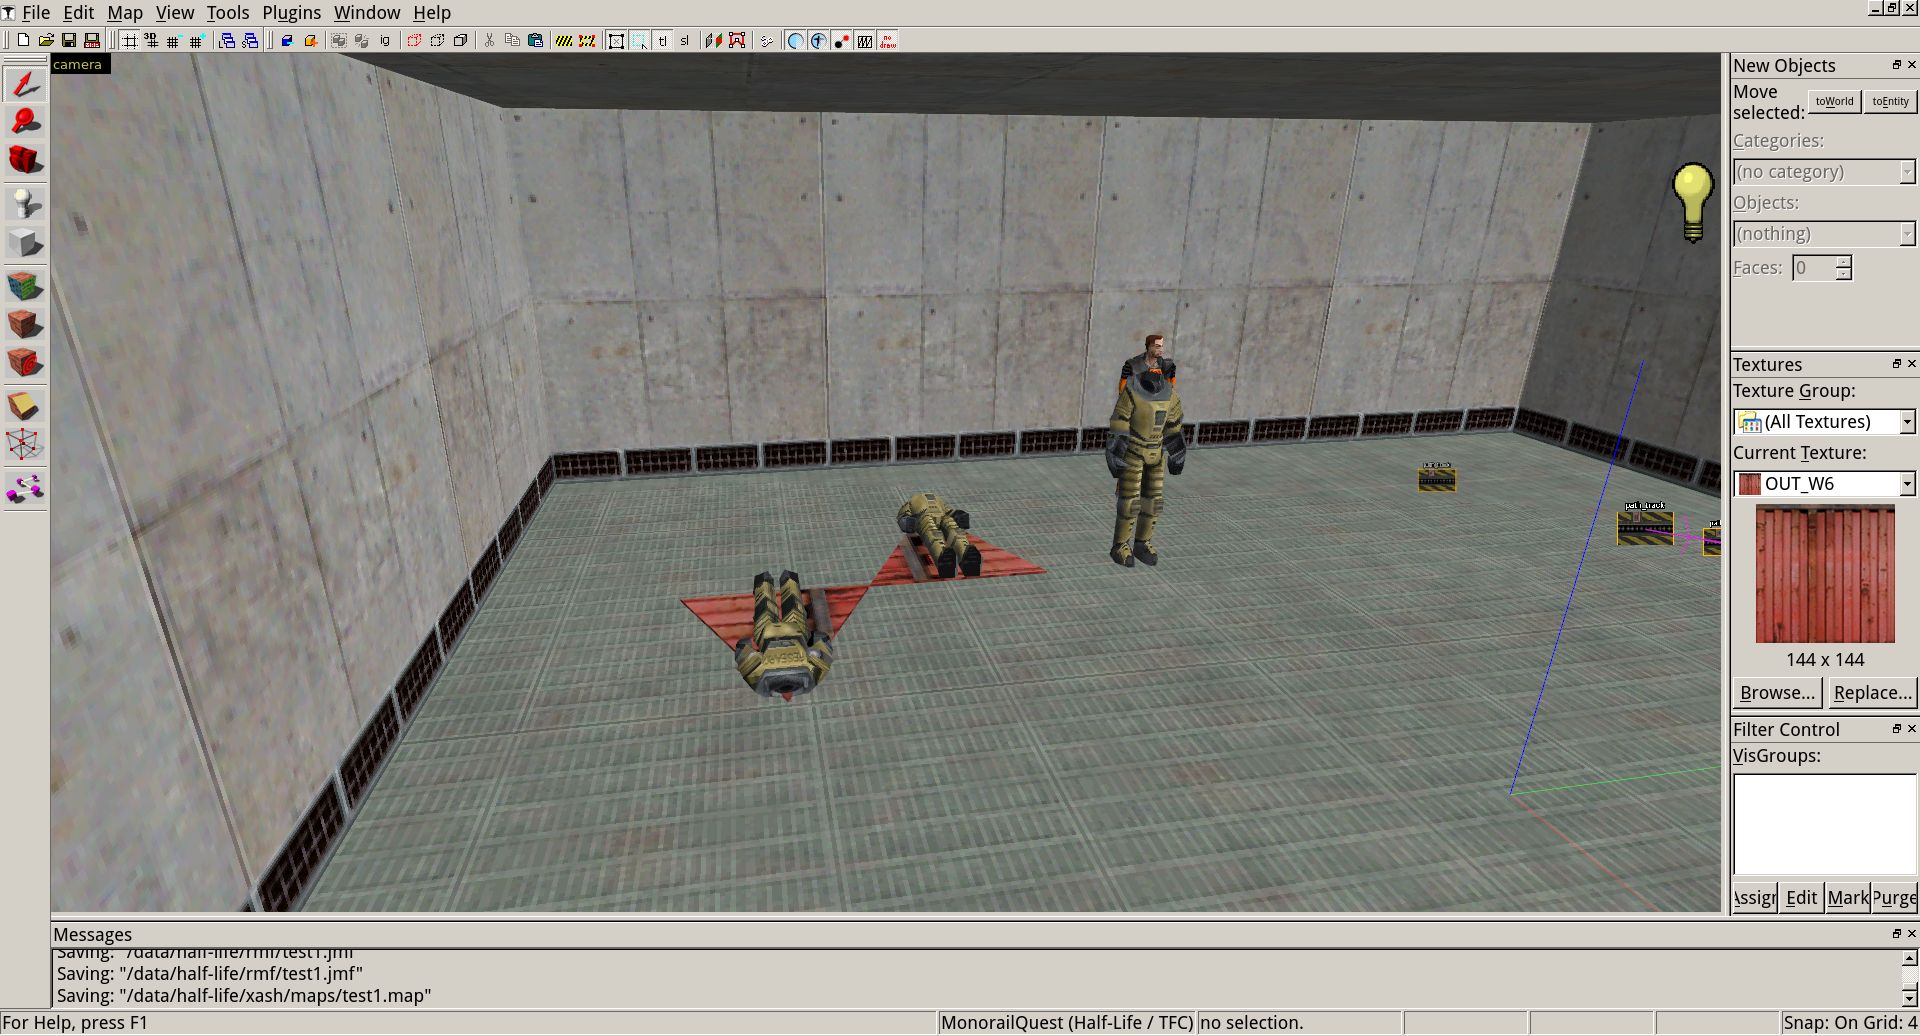Click the Edit cordon bounds icon
The height and width of the screenshot is (1036, 1920).
coord(587,40)
